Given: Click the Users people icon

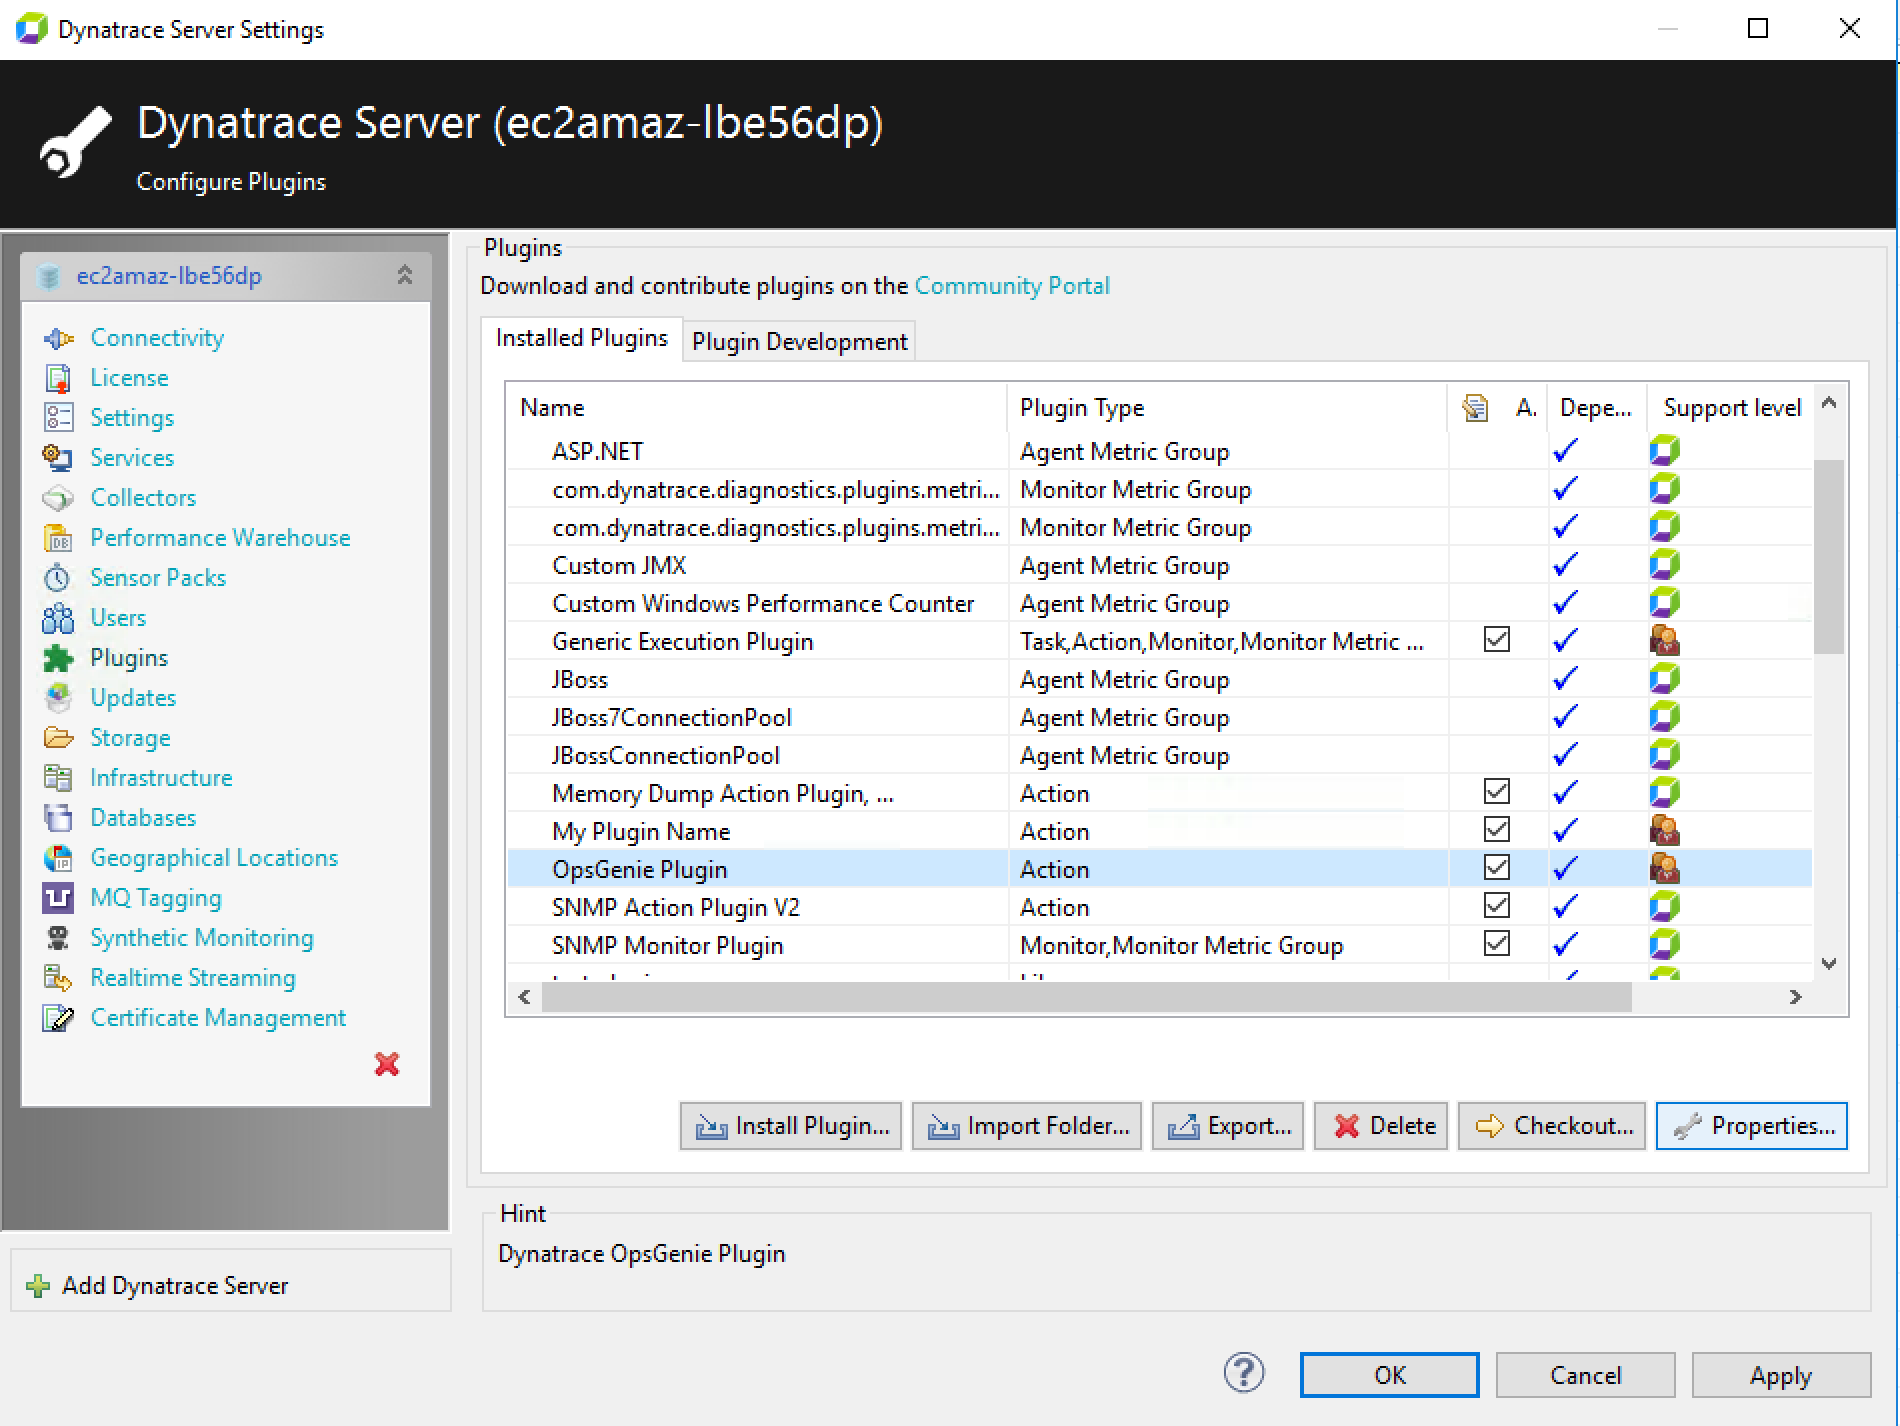Looking at the screenshot, I should point(58,618).
